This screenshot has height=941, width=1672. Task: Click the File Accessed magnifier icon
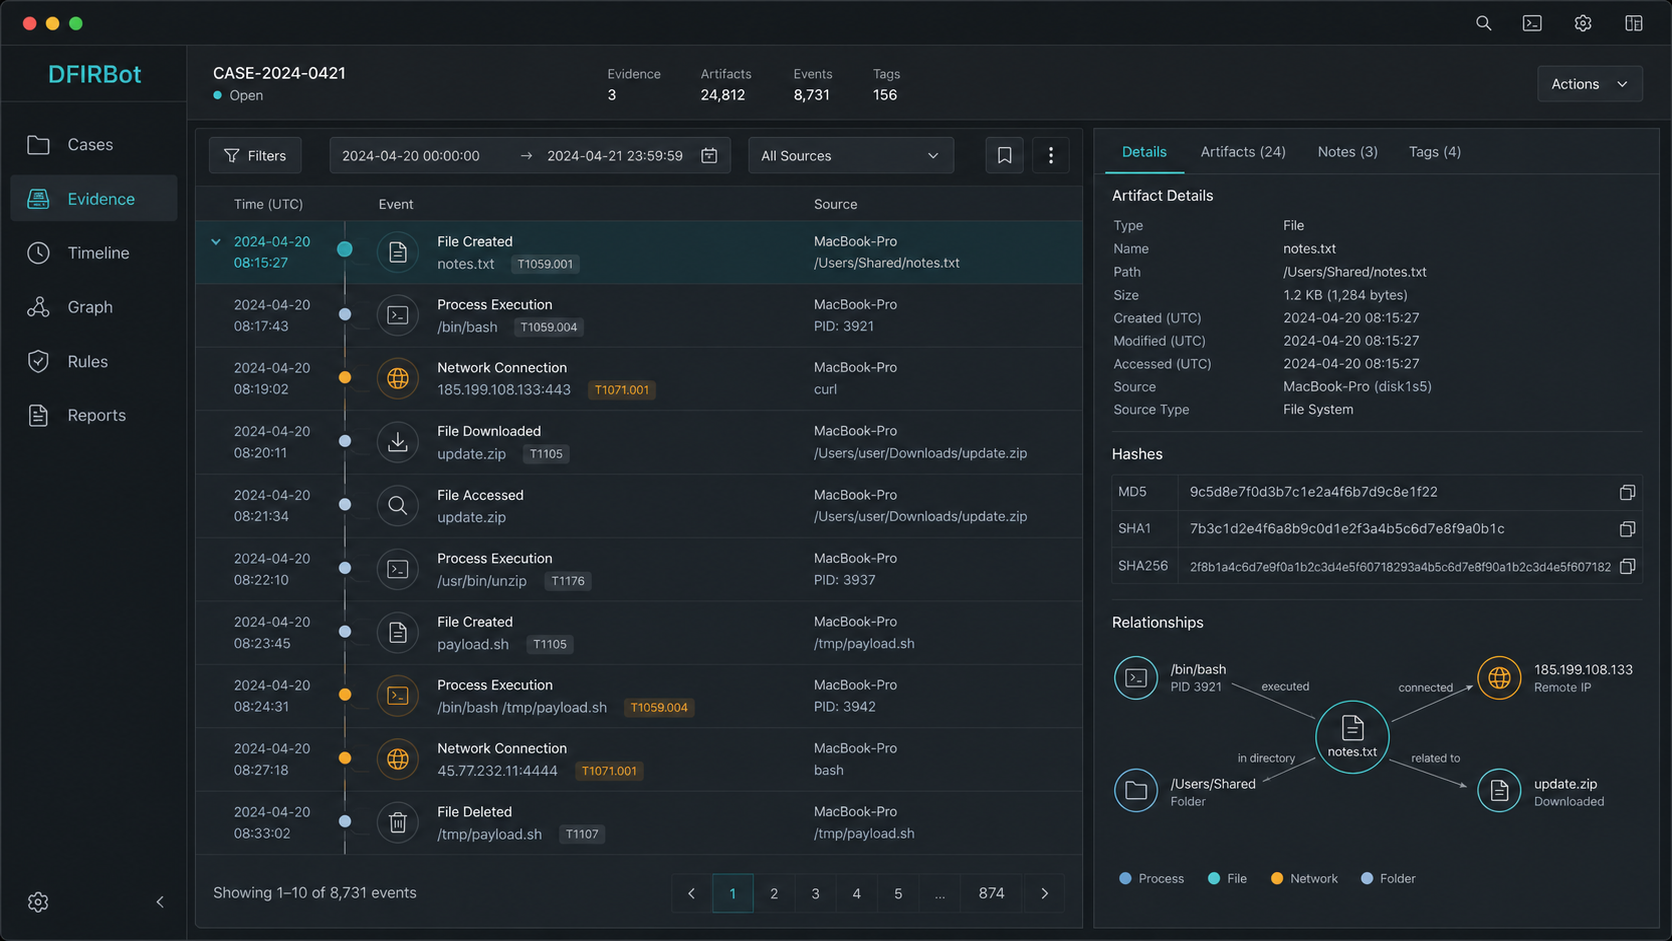(397, 505)
